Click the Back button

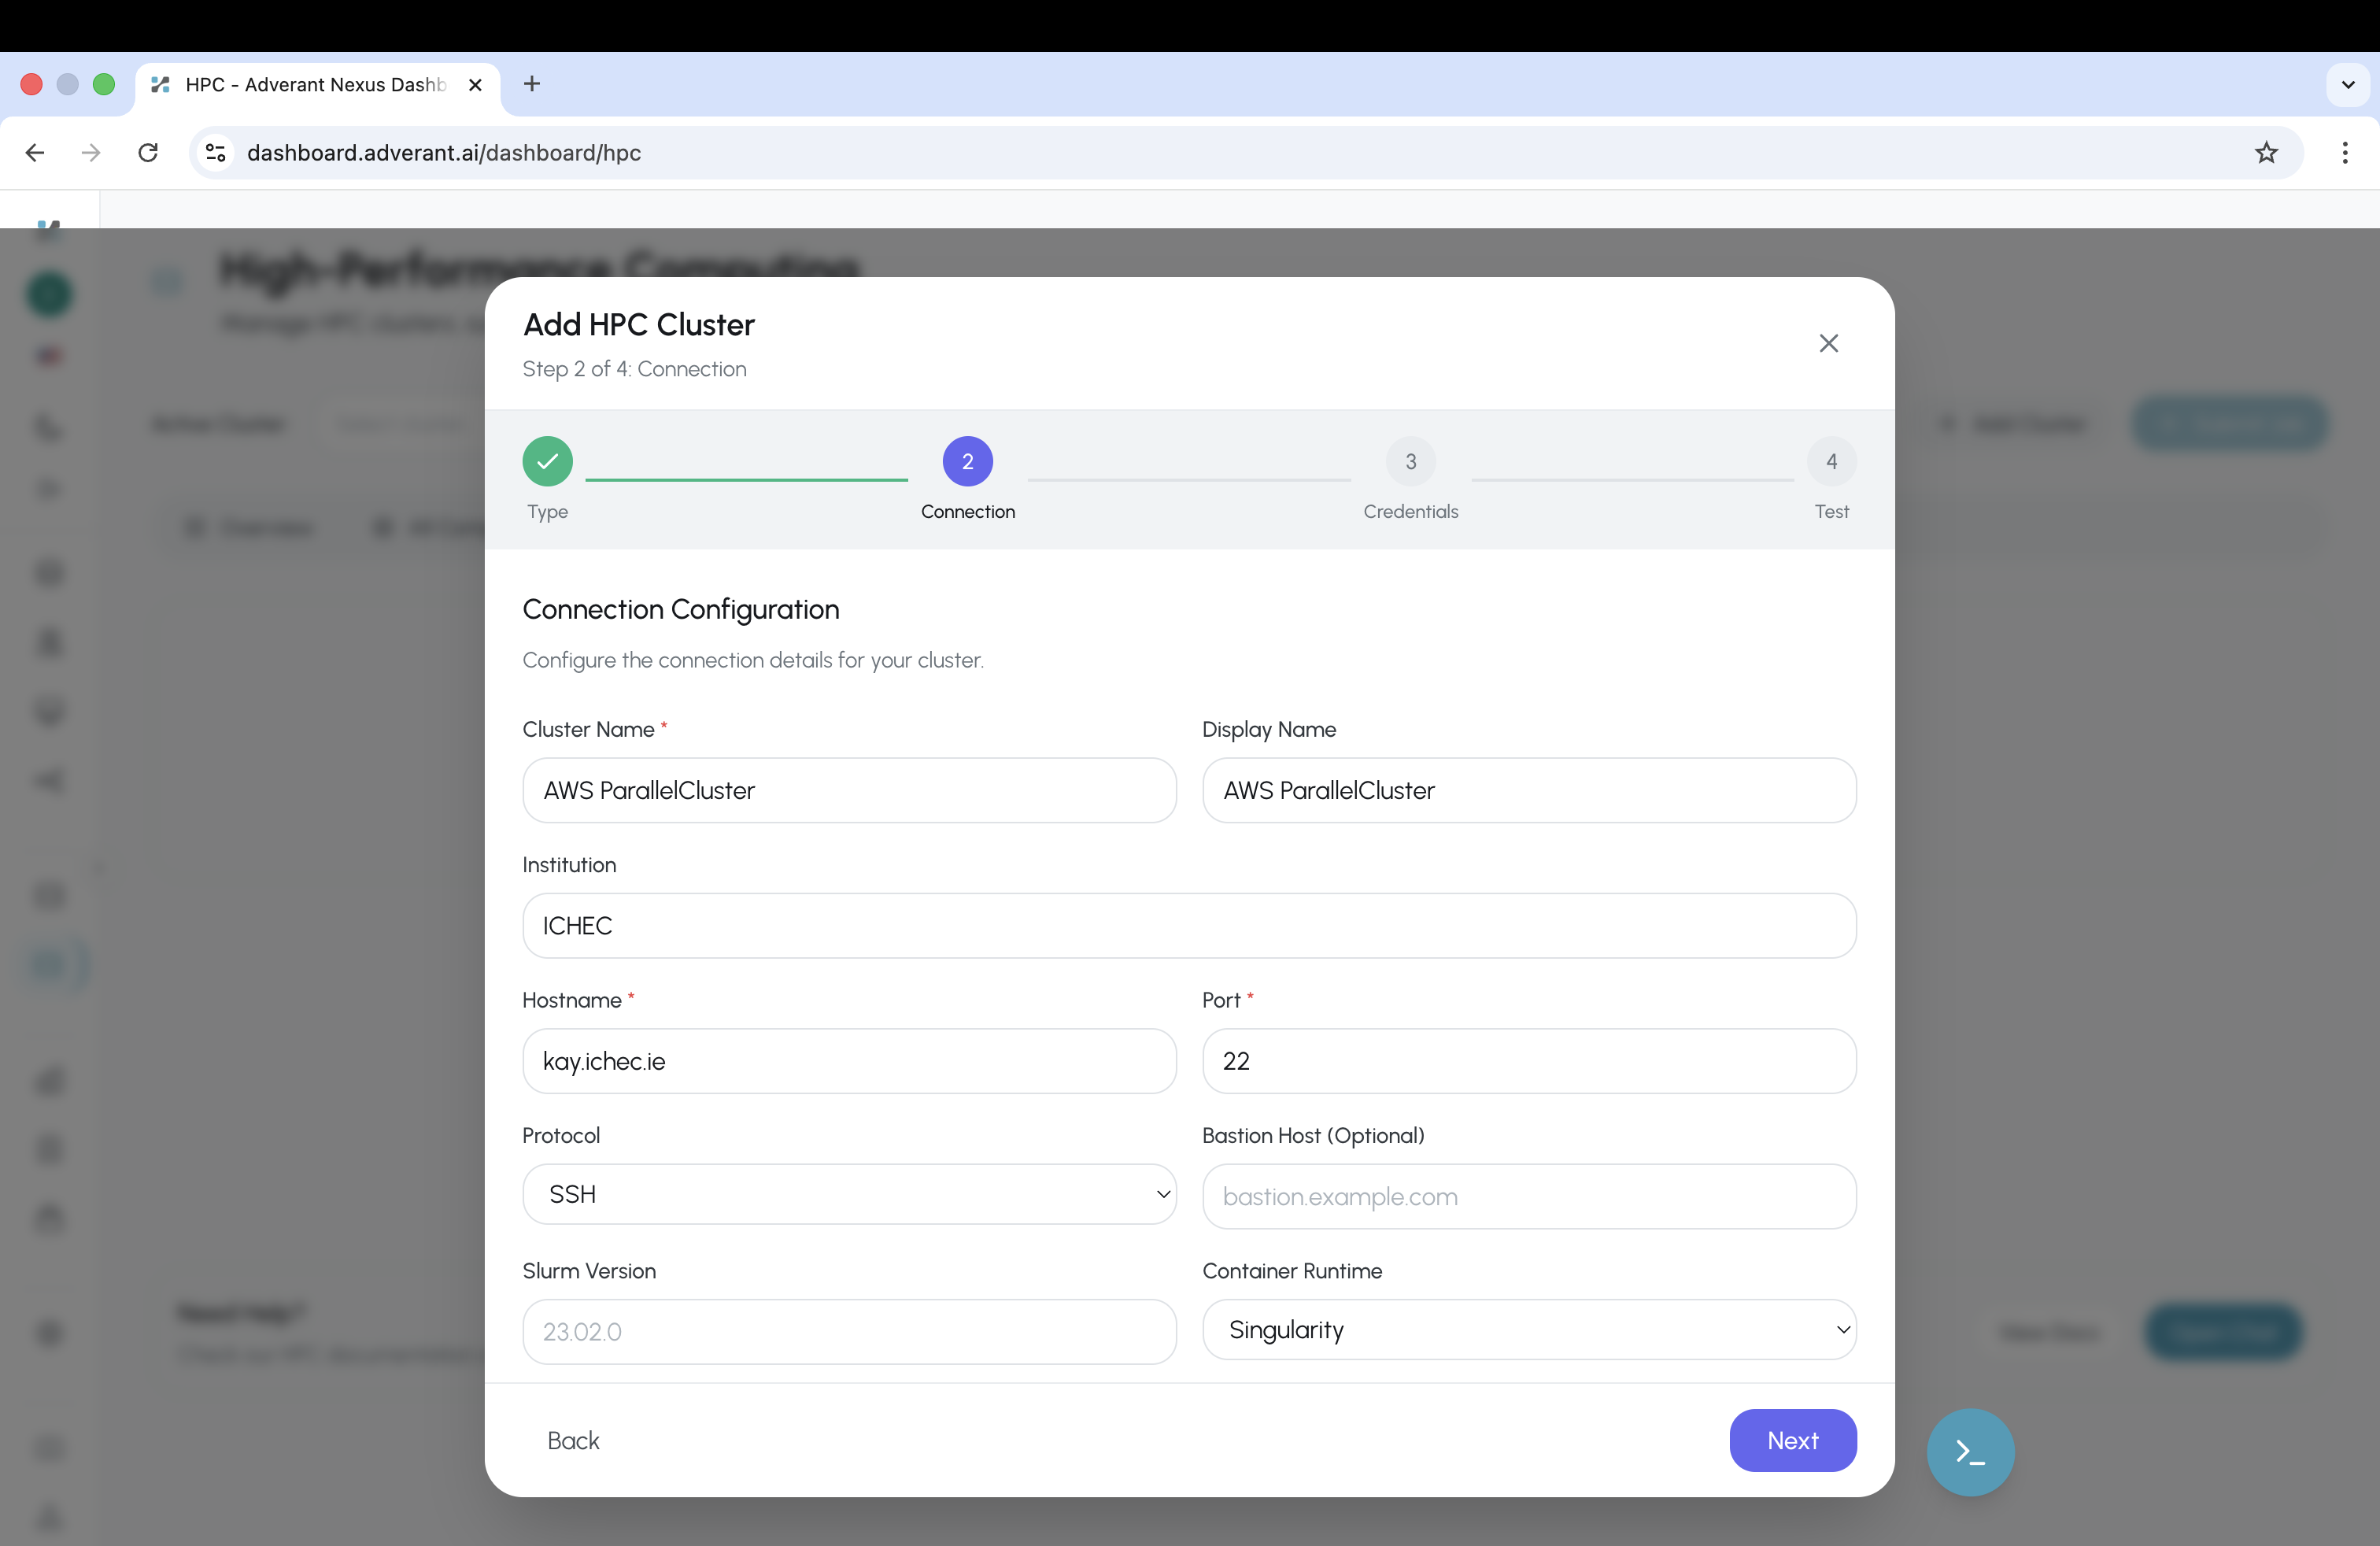click(573, 1441)
